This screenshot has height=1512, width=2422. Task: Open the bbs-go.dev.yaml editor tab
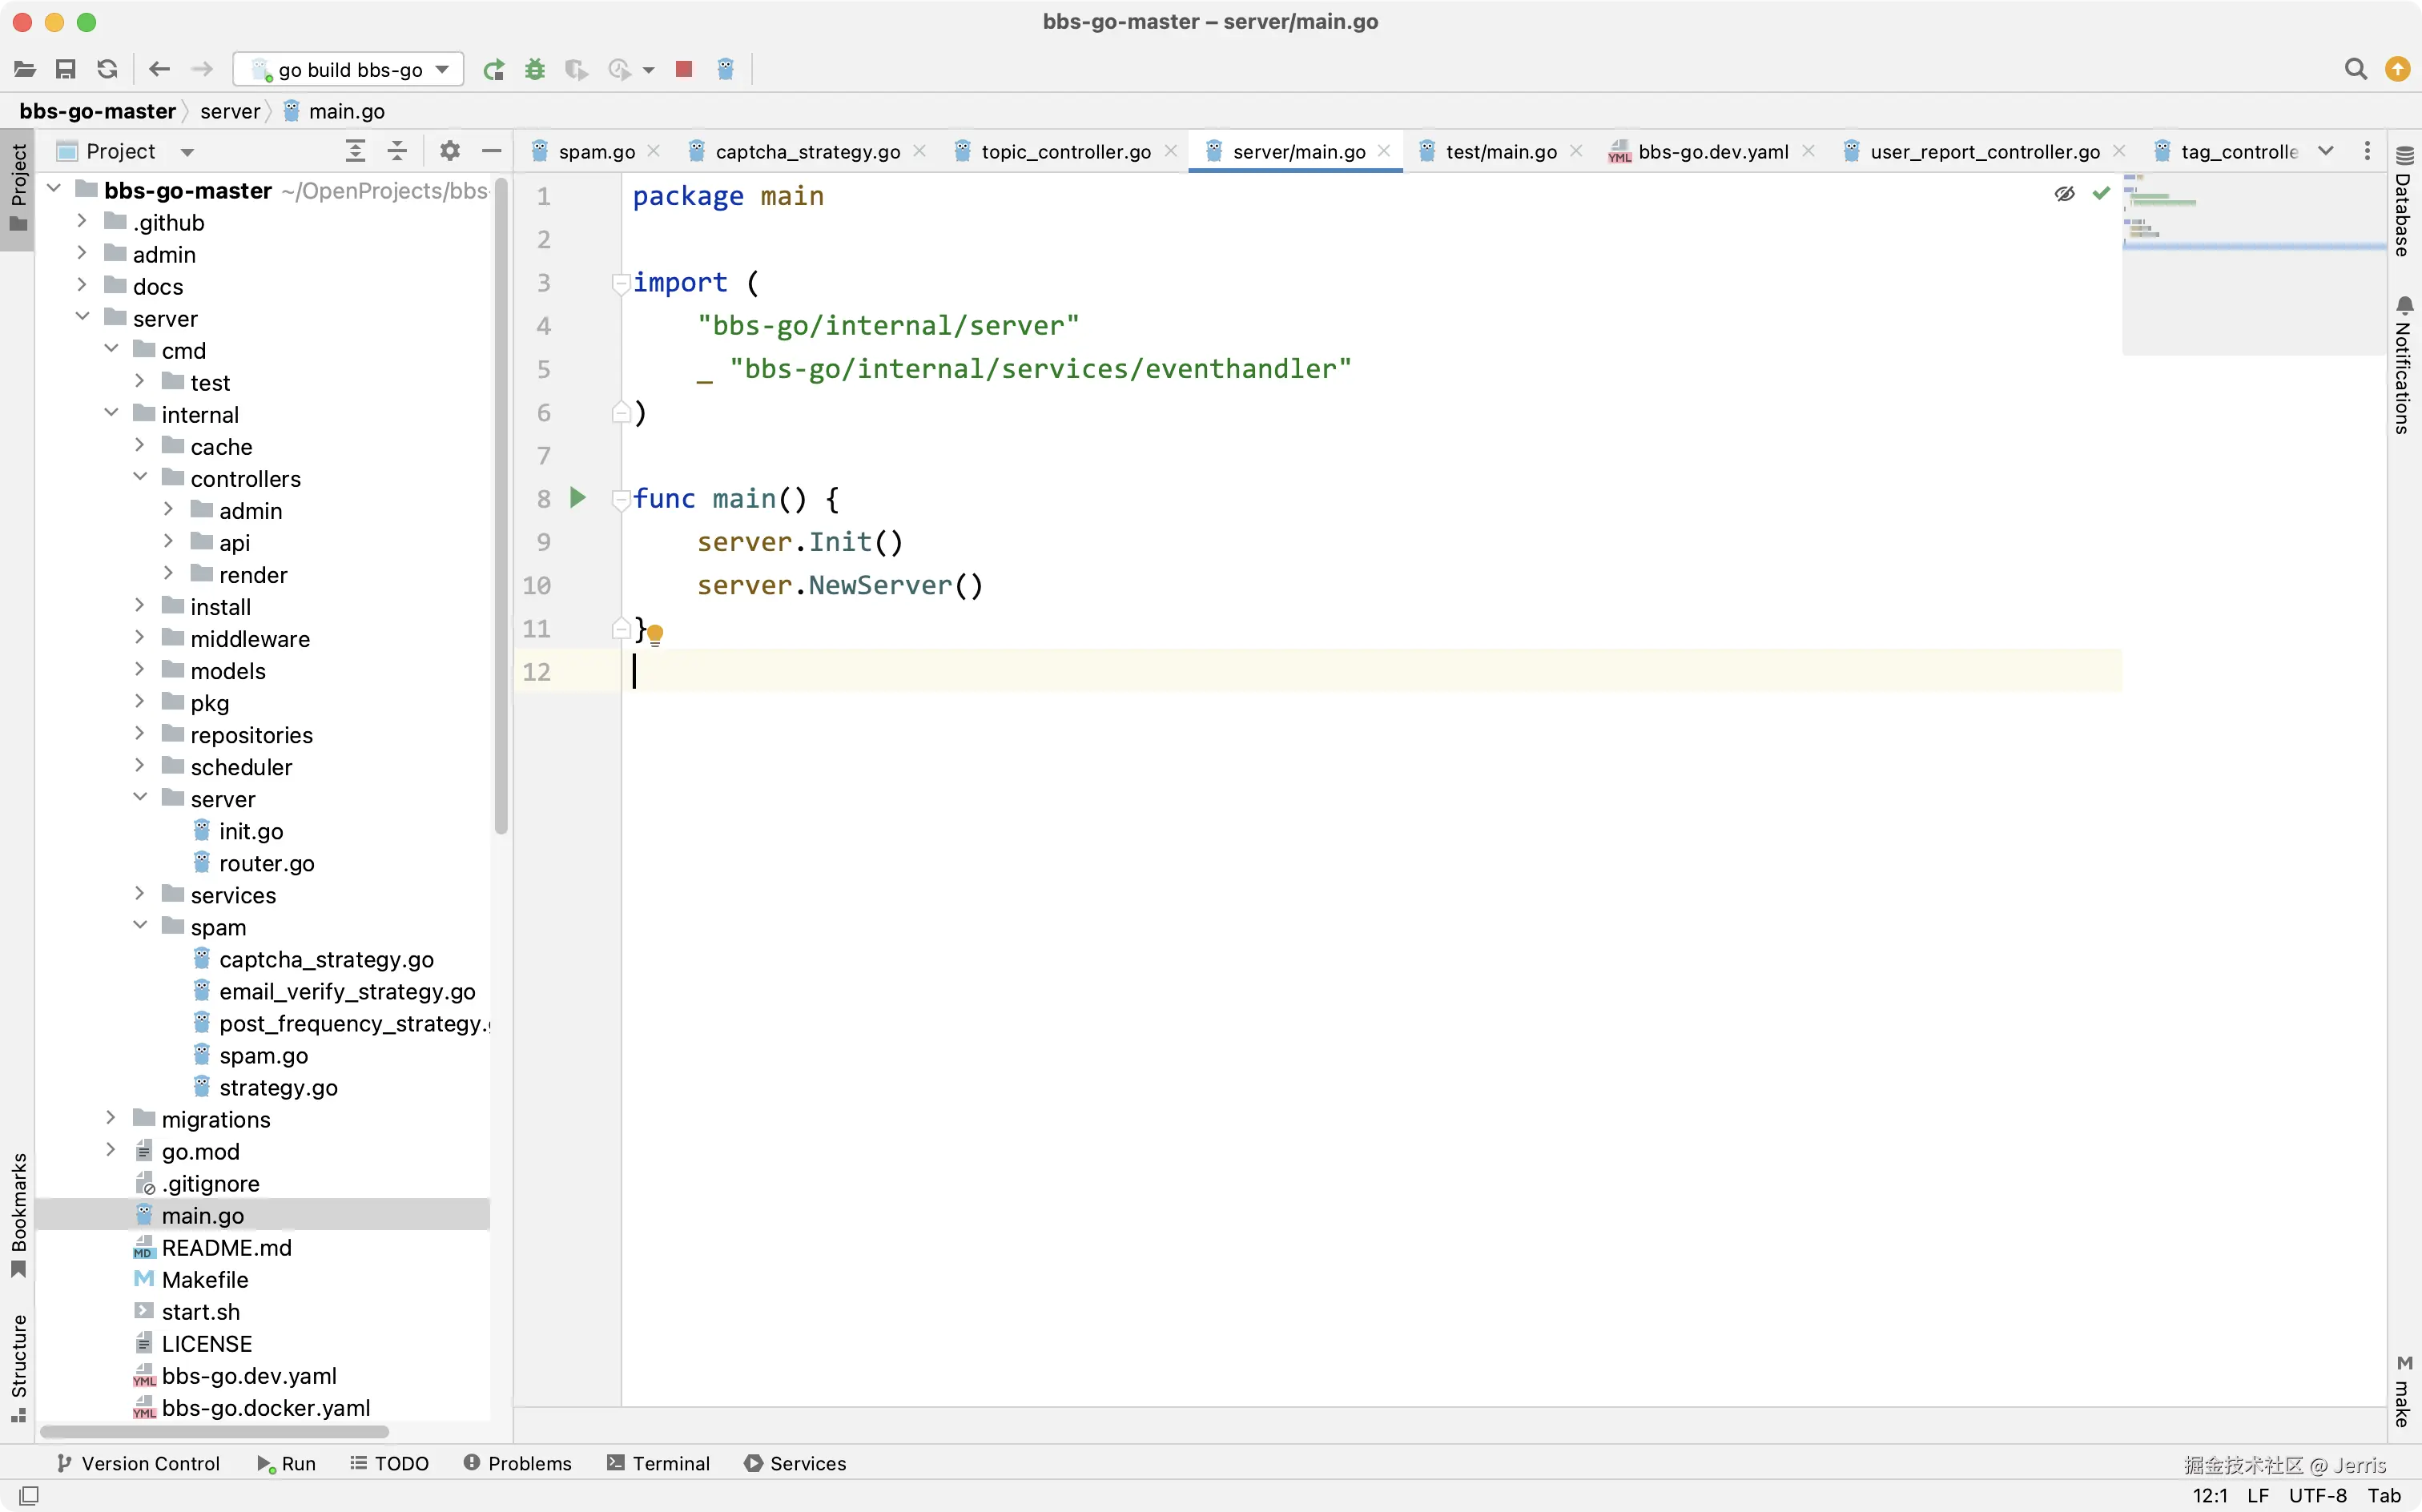[x=1712, y=151]
